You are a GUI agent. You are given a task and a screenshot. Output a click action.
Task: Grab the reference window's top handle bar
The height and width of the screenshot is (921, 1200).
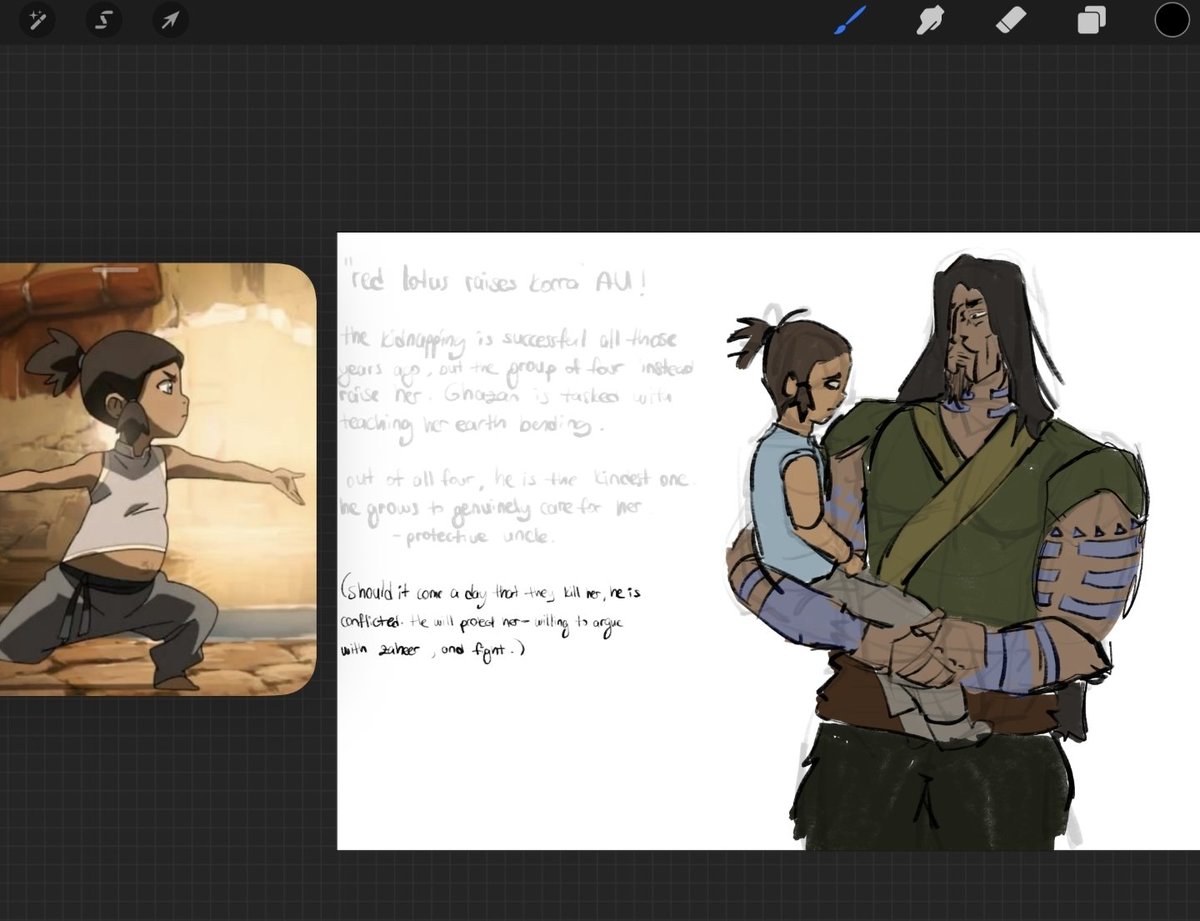click(116, 269)
